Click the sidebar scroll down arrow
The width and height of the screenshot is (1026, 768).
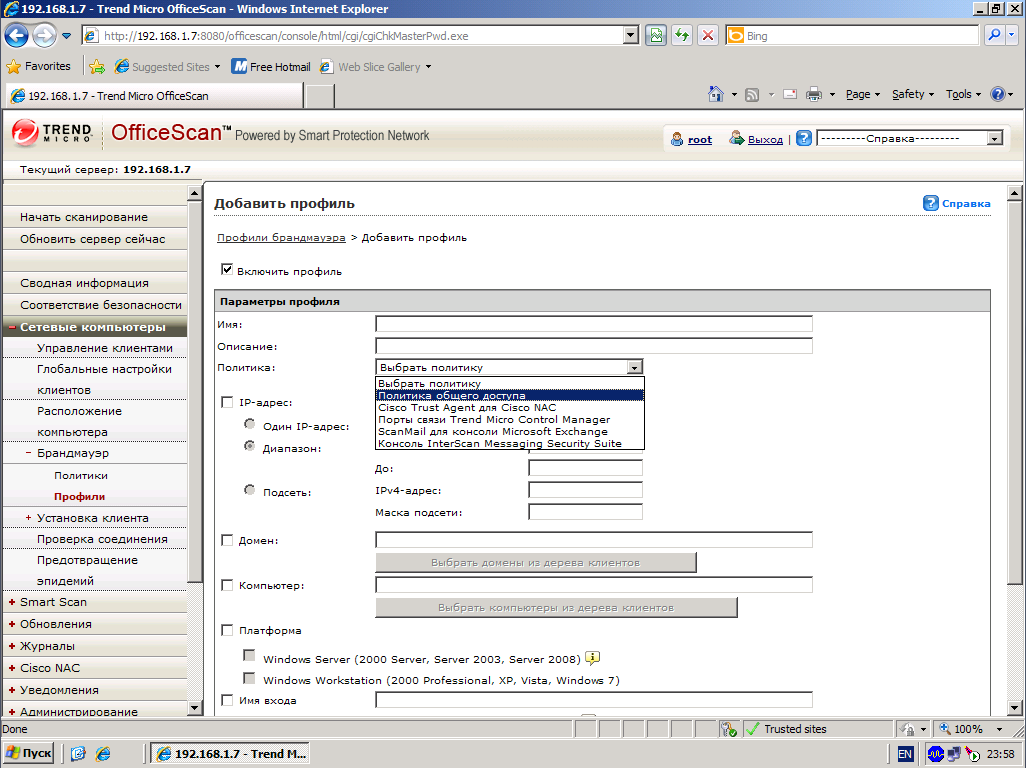[194, 708]
